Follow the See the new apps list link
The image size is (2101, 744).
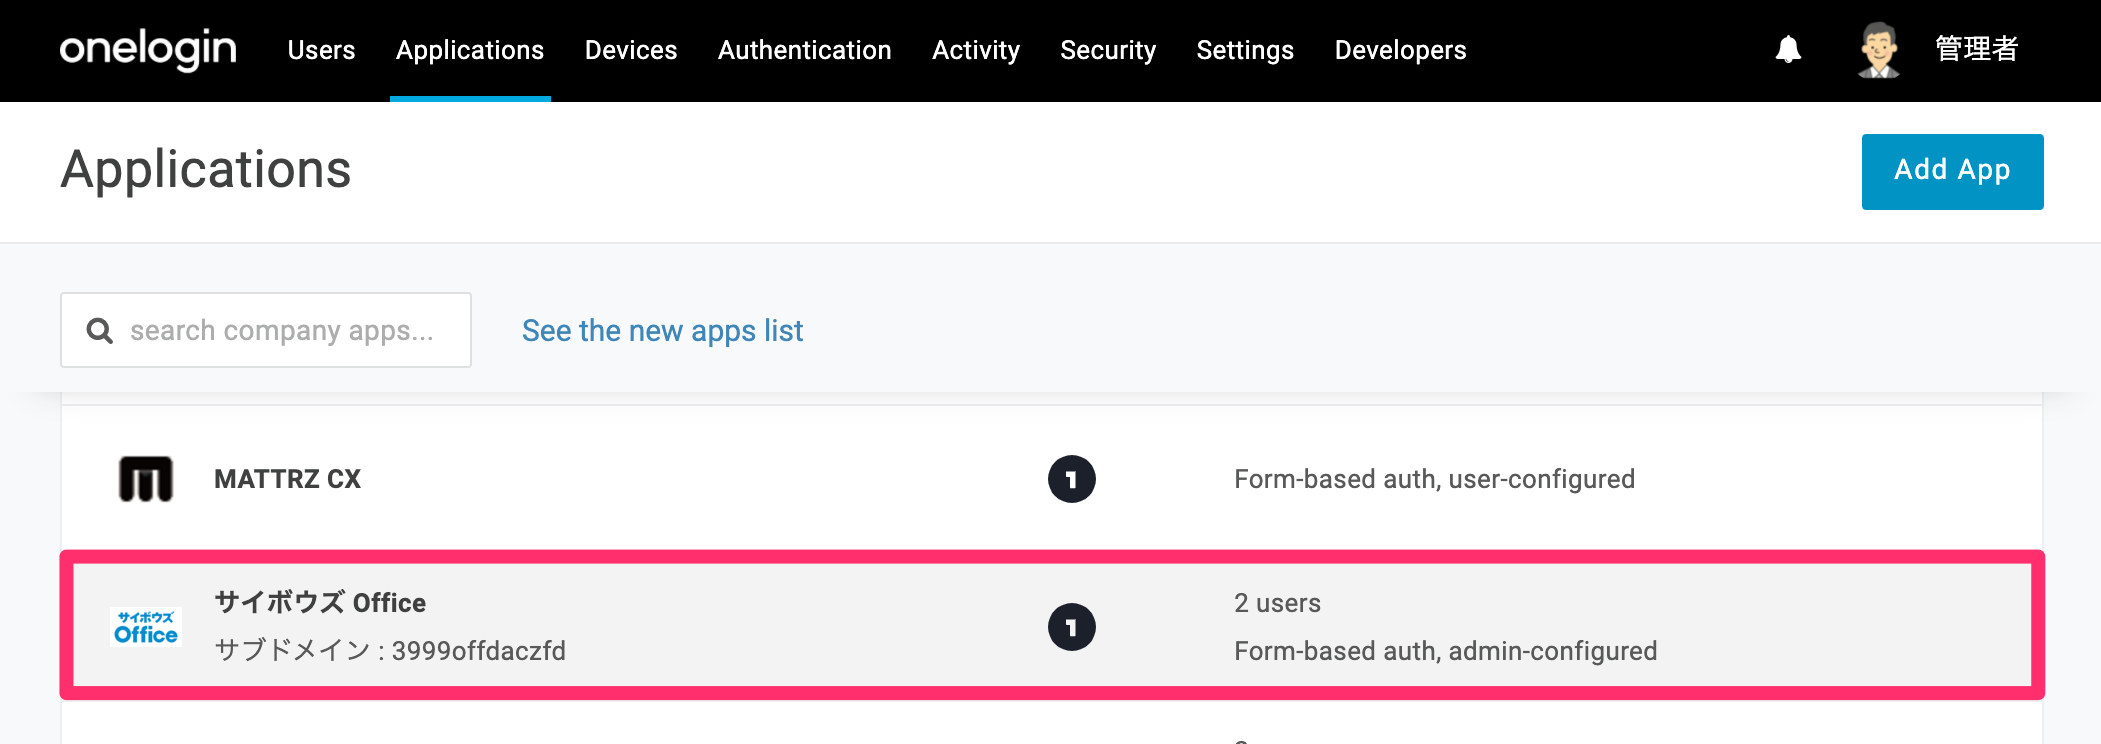662,330
